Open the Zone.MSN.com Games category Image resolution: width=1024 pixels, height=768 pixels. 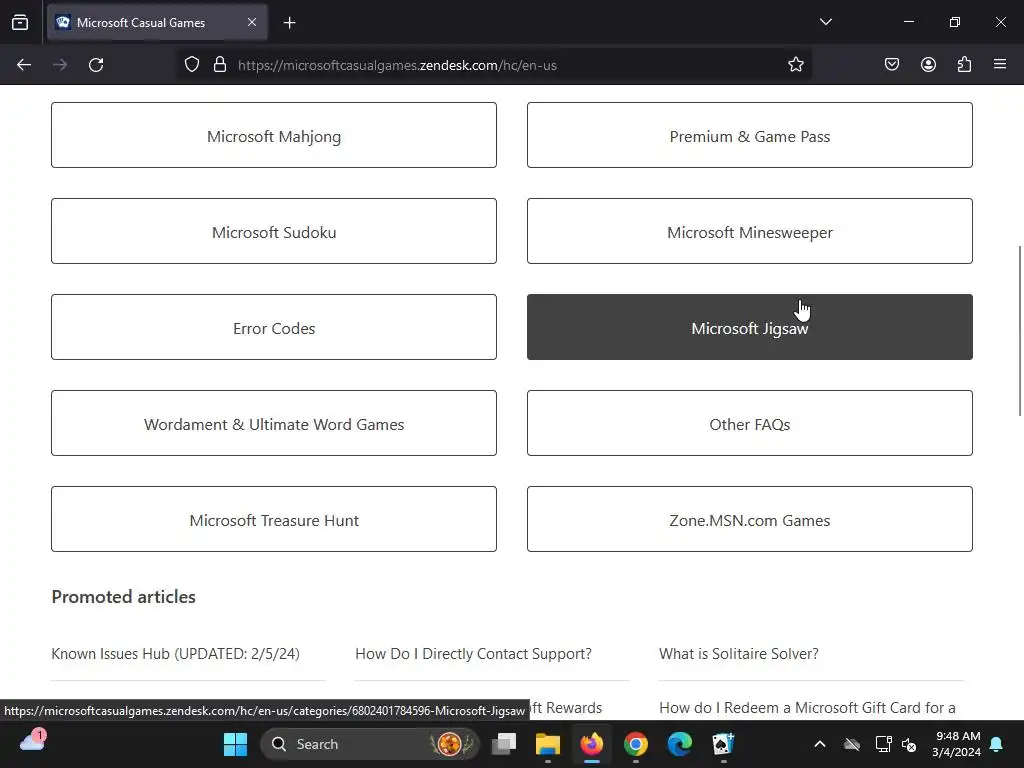tap(750, 519)
